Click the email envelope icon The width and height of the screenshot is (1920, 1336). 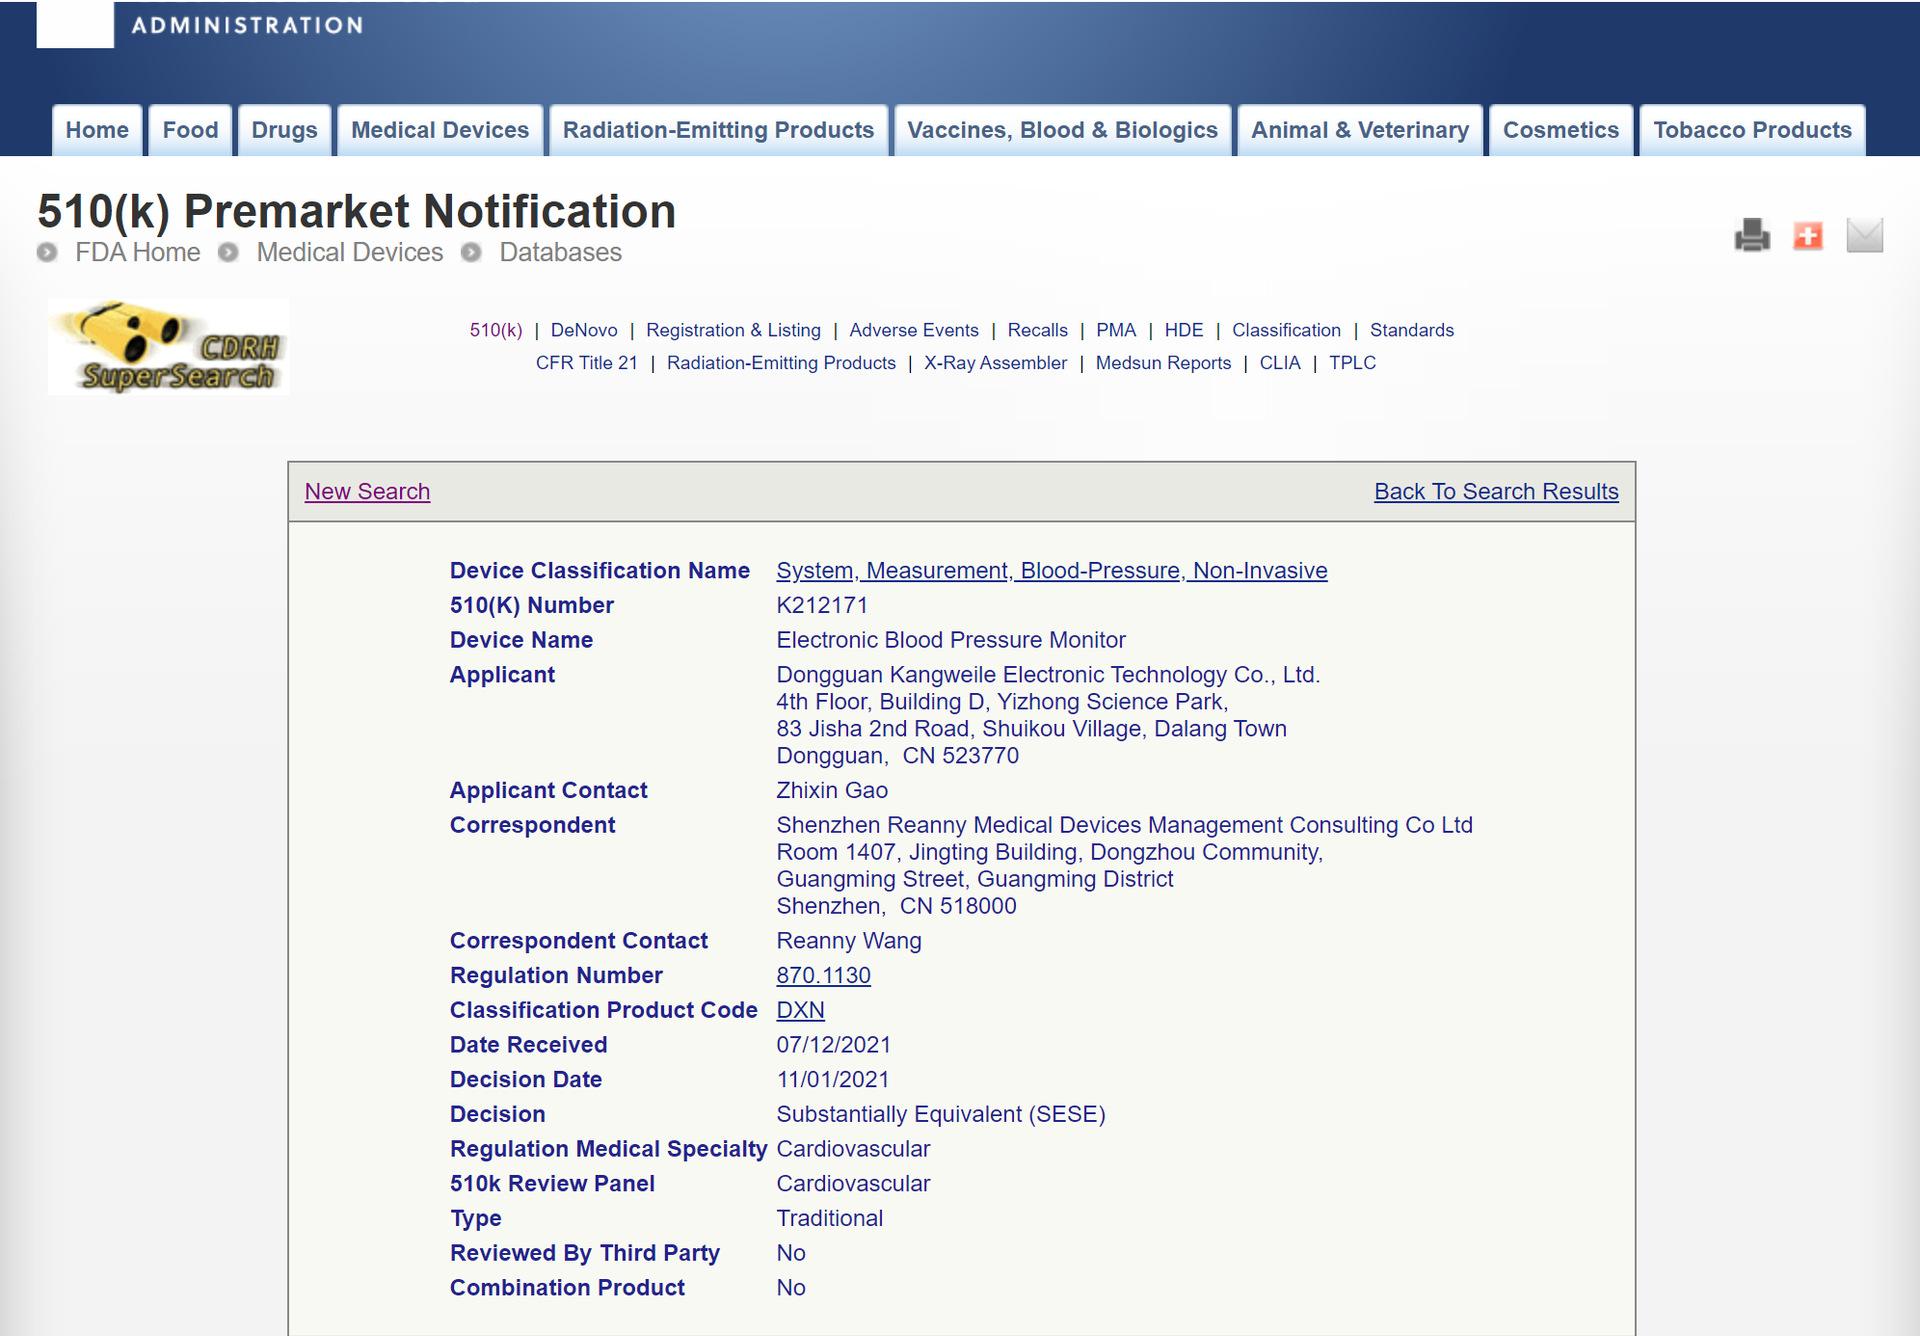pos(1864,236)
